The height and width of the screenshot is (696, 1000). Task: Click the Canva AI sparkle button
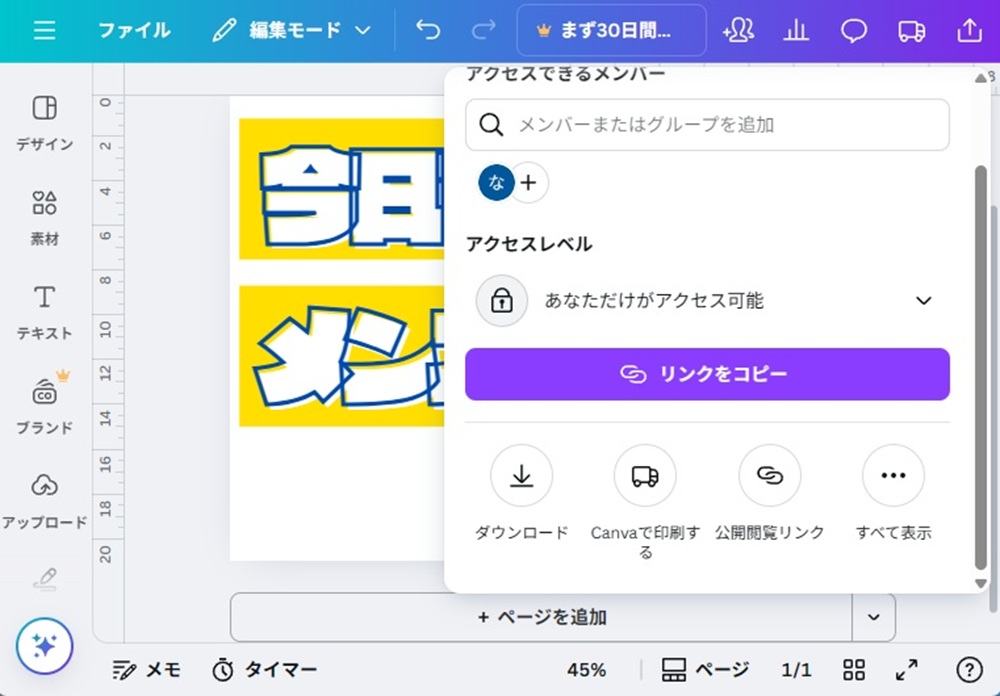coord(45,646)
